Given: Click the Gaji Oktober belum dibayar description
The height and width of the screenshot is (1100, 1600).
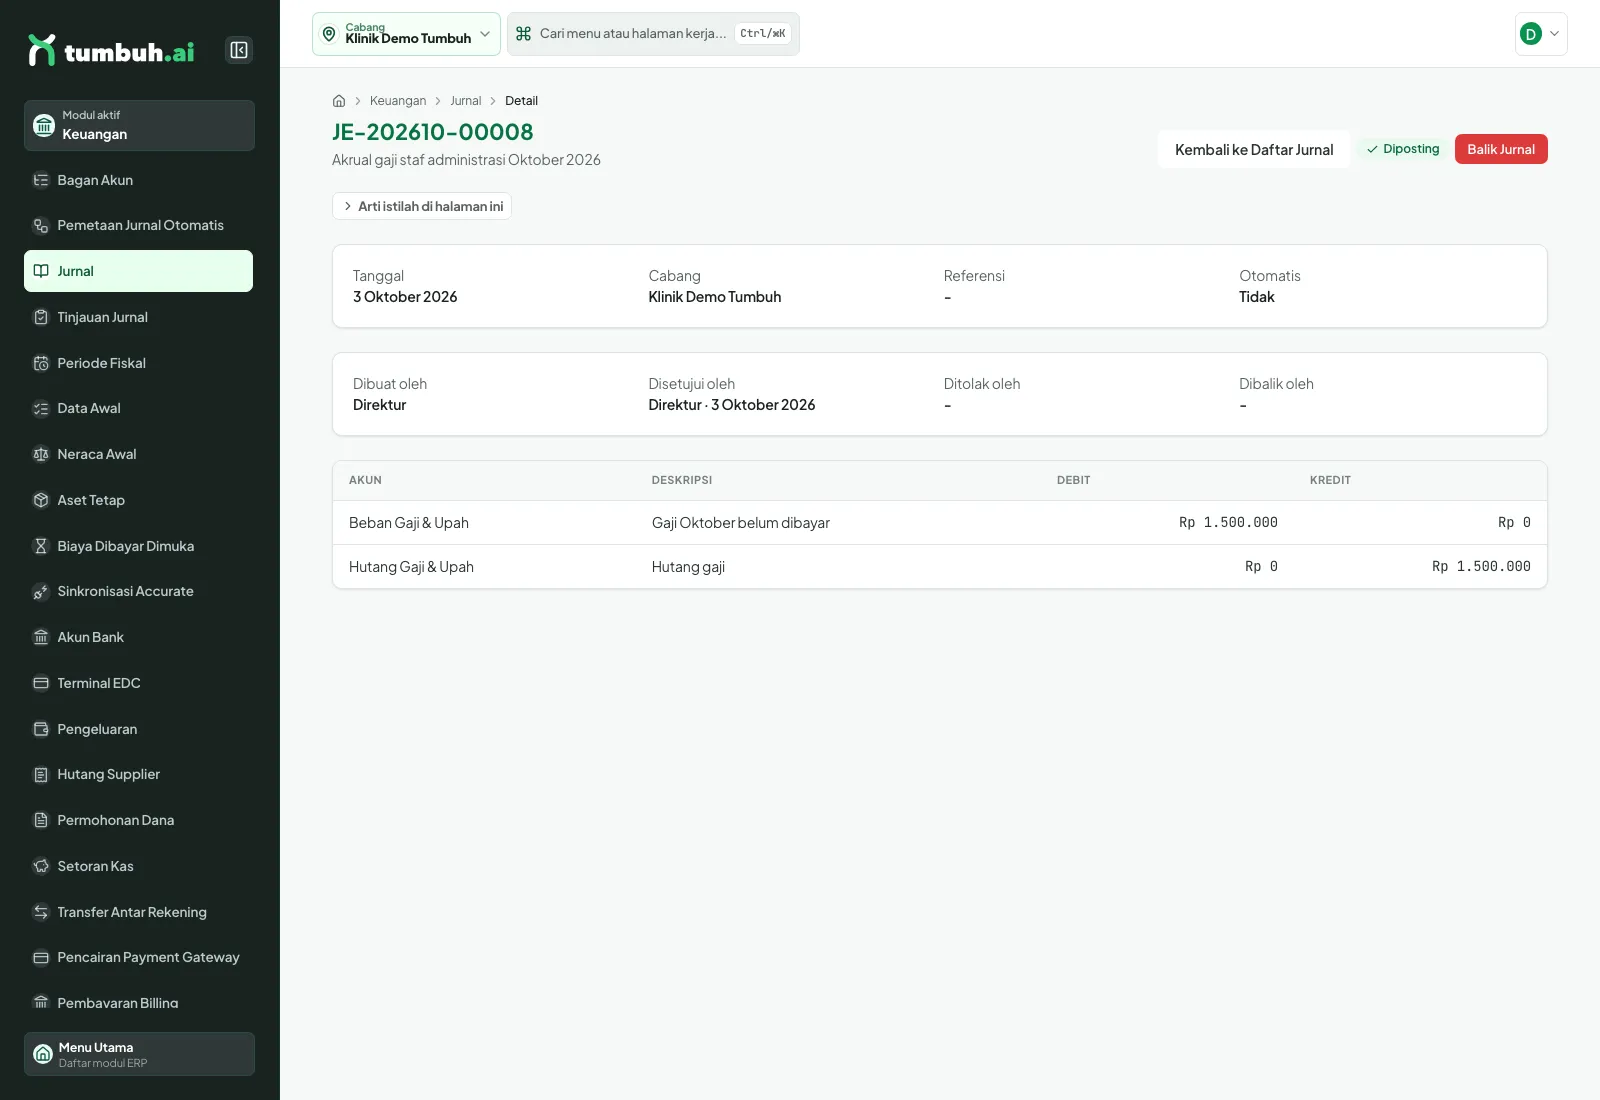Looking at the screenshot, I should (741, 523).
